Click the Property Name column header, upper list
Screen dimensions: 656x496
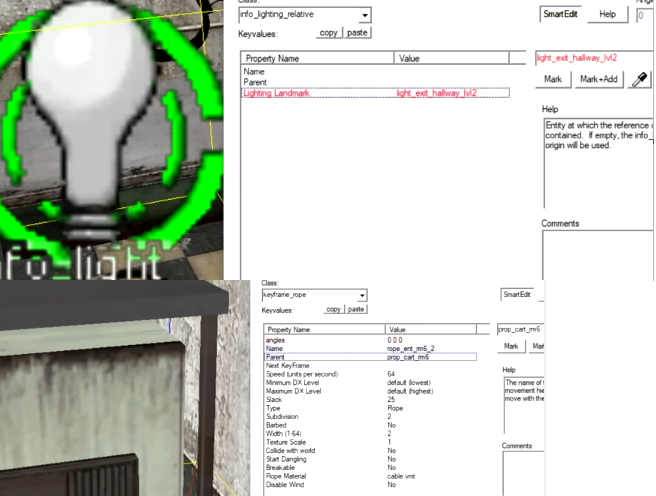click(318, 59)
